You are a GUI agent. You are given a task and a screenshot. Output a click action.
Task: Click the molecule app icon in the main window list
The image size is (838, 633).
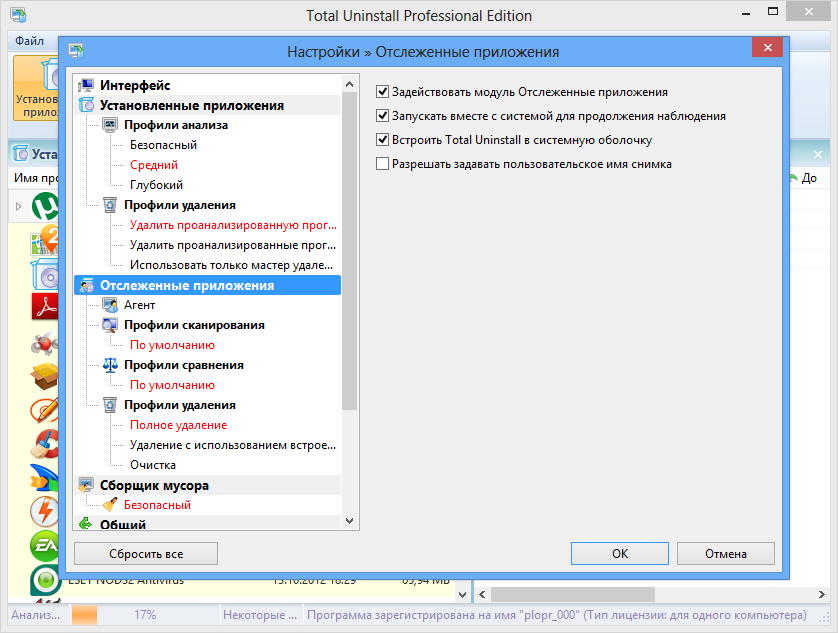(45, 343)
